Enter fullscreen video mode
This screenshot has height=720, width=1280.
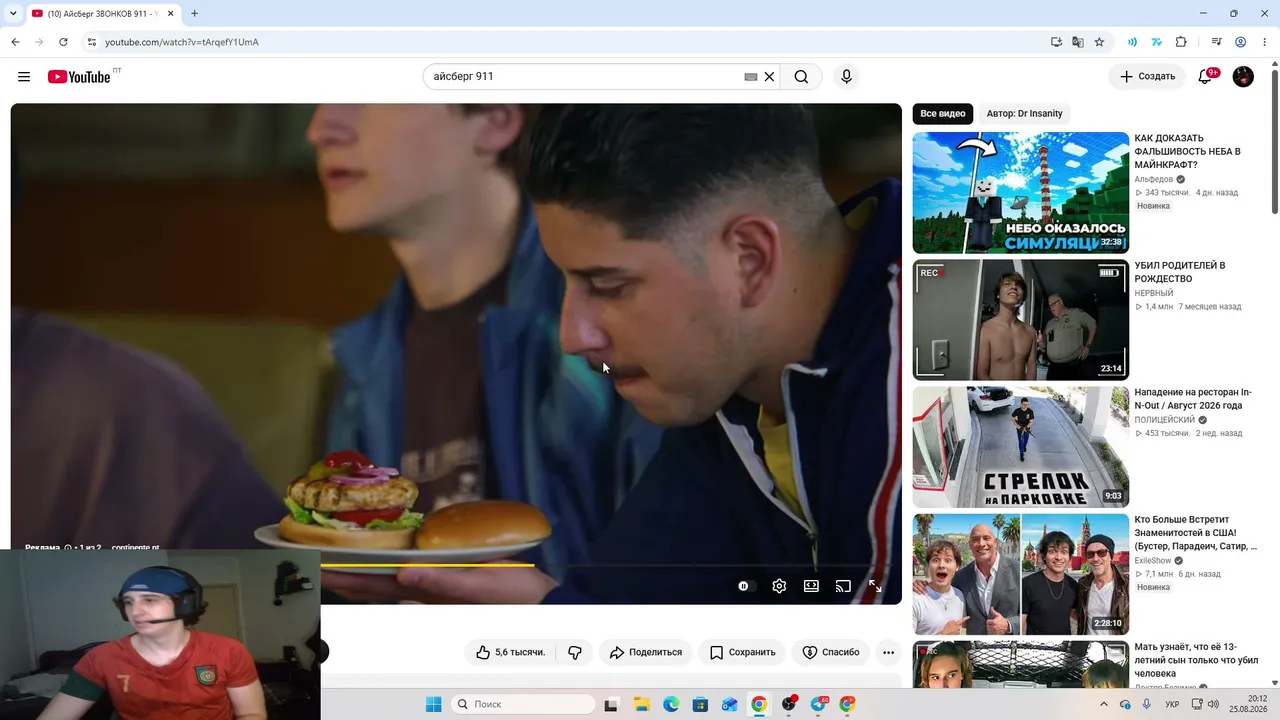click(x=875, y=586)
